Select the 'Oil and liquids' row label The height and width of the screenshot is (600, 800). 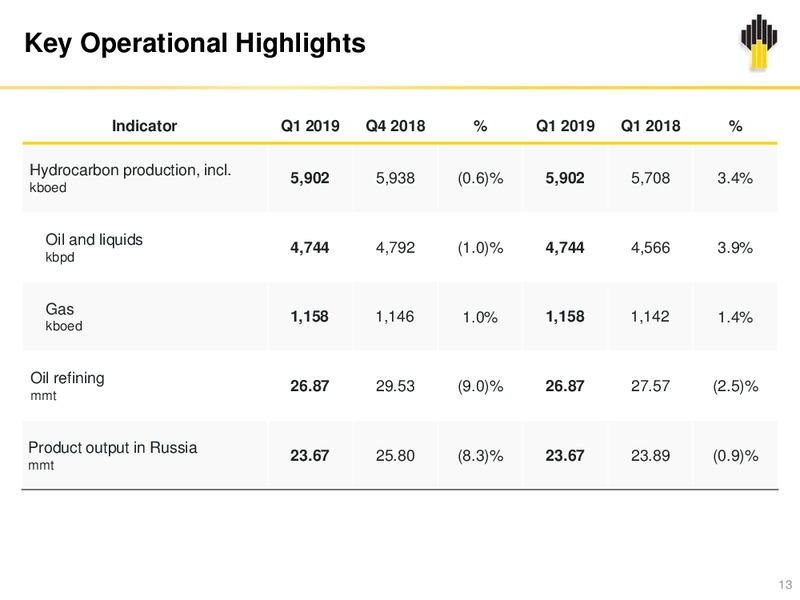[x=94, y=239]
